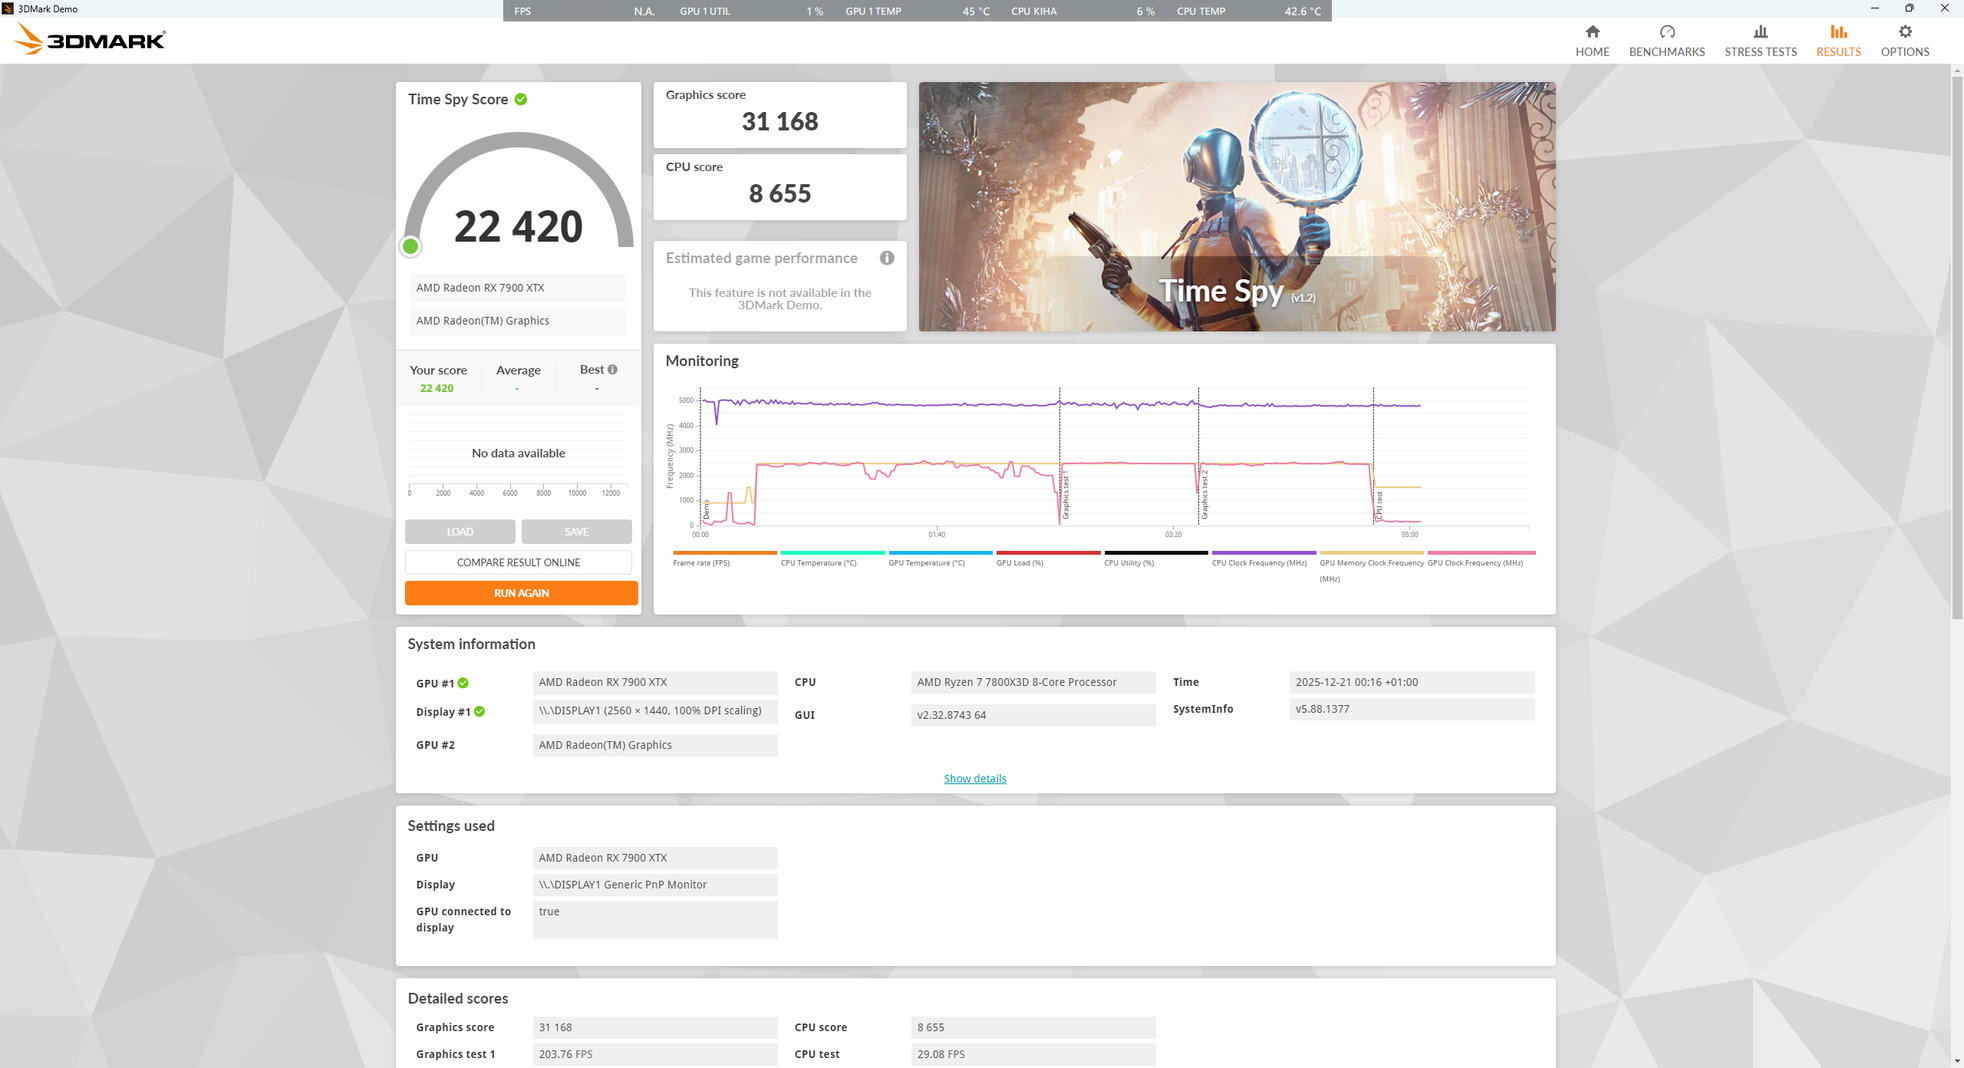Screen dimensions: 1964x1068
Task: Click the green score indicator dot on gauge
Action: pyautogui.click(x=410, y=246)
